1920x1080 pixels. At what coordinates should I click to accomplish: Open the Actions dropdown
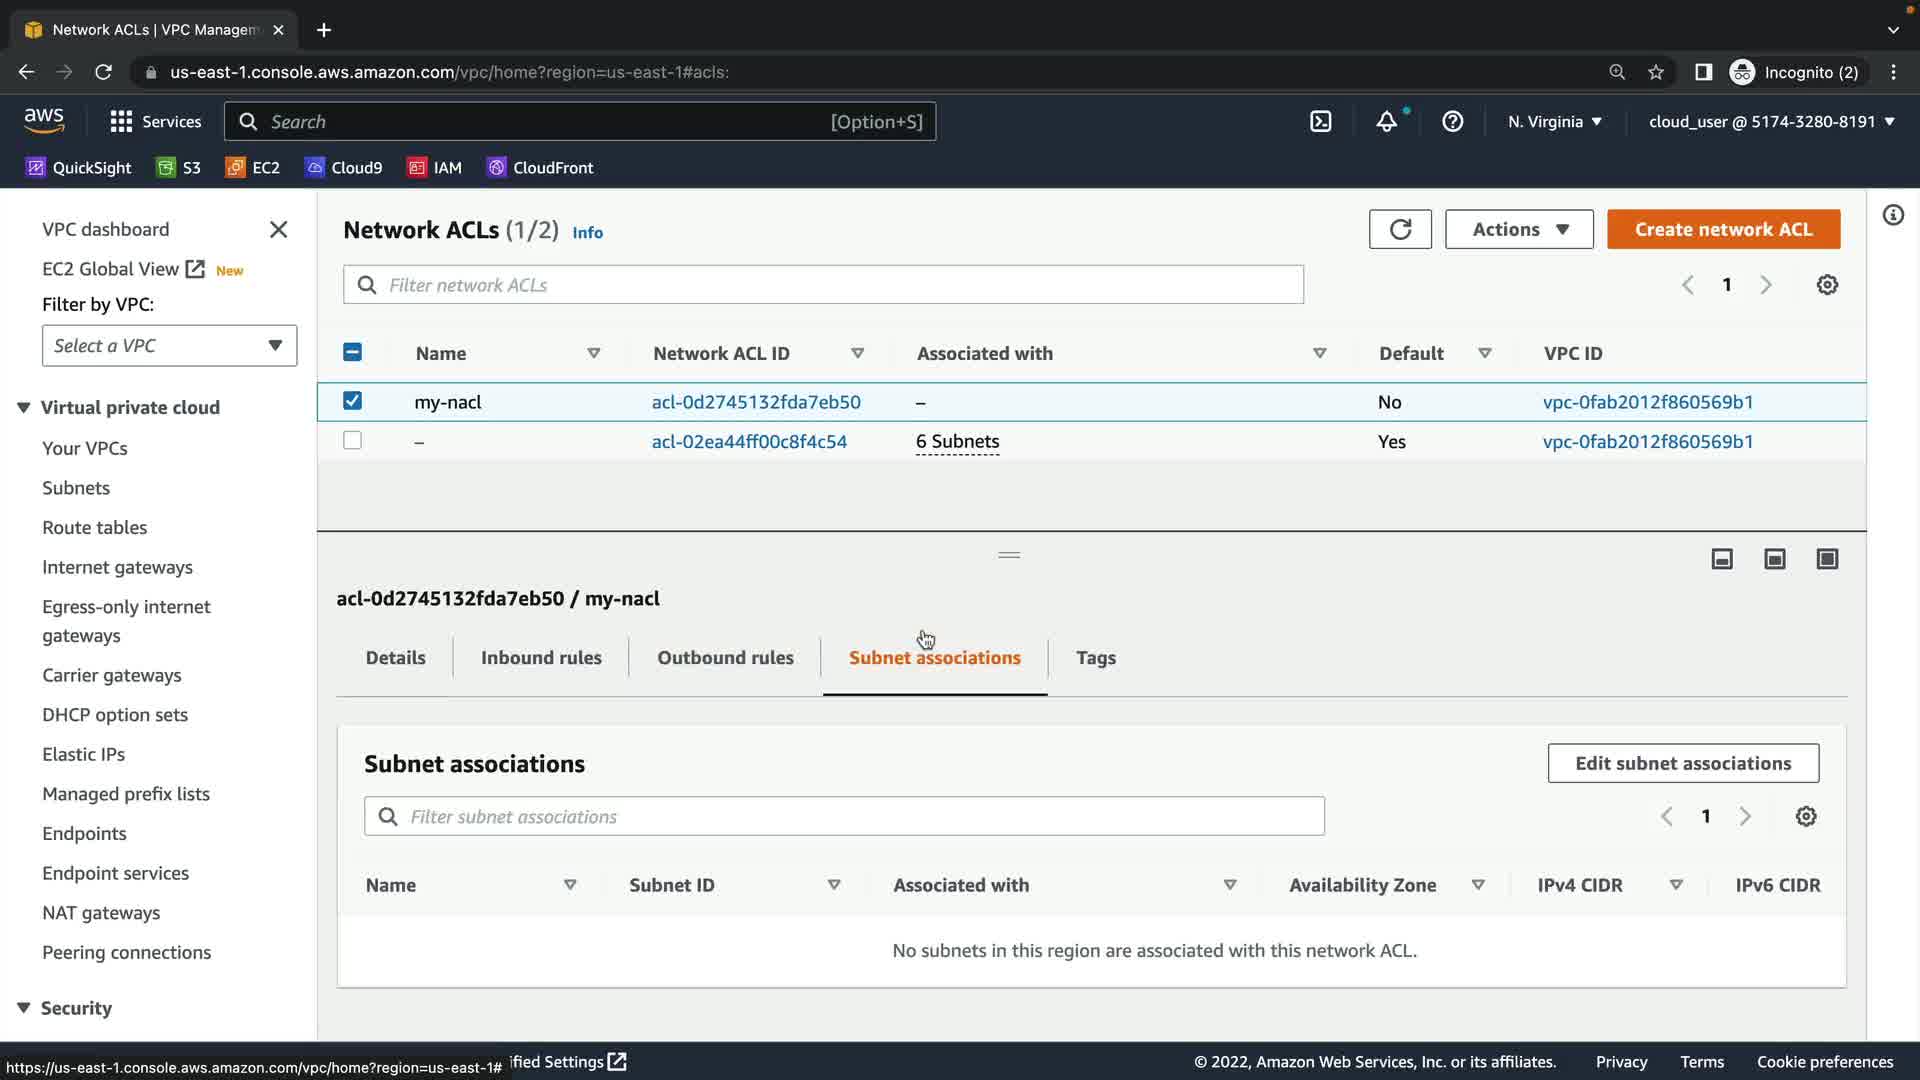pos(1518,229)
